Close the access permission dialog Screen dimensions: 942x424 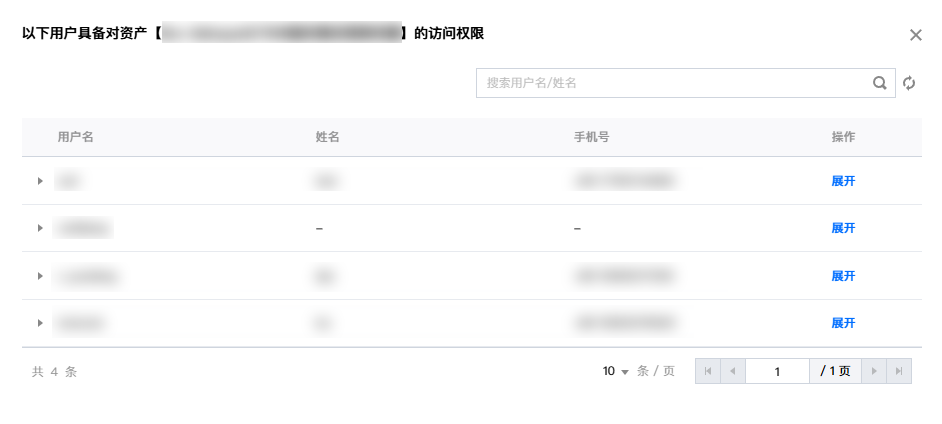tap(915, 35)
